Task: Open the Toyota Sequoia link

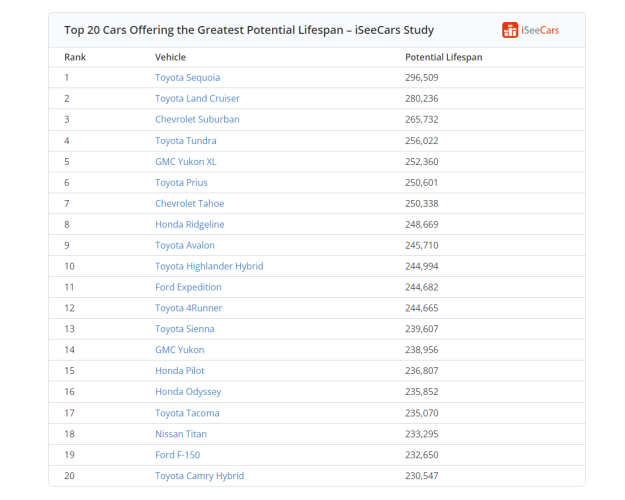Action: tap(187, 77)
